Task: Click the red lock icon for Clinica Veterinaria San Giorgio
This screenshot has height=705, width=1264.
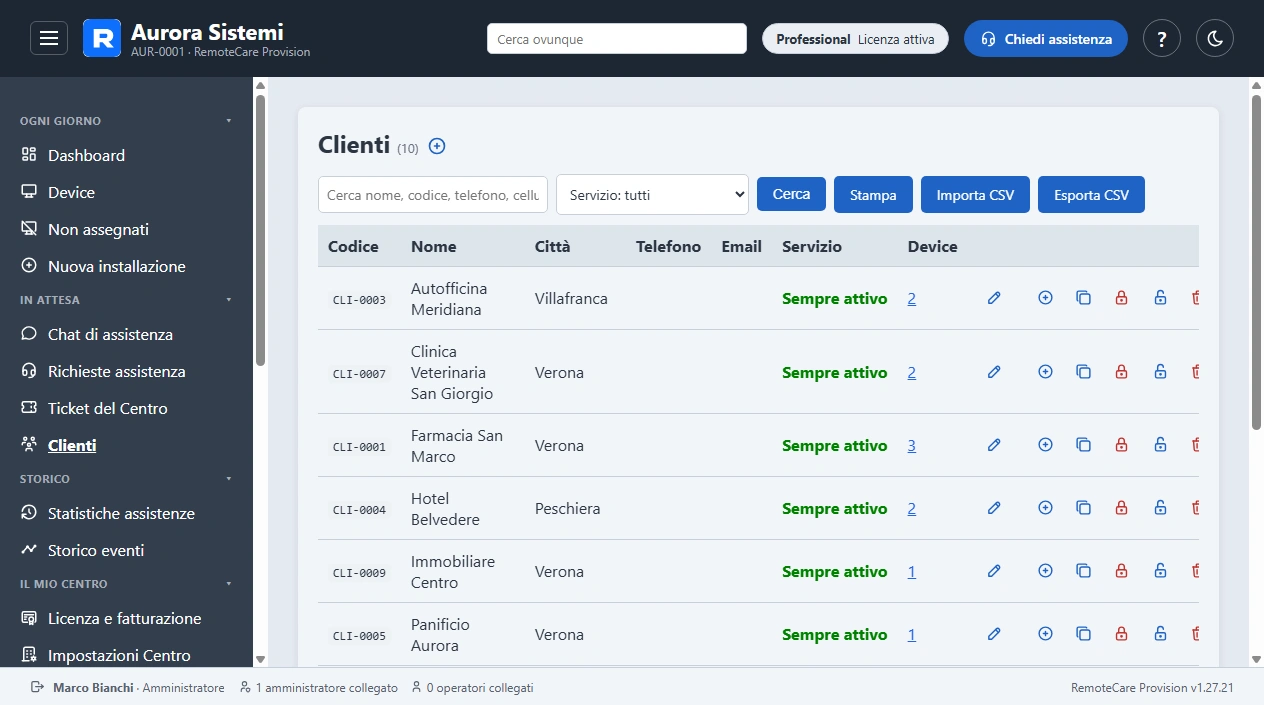Action: 1122,372
